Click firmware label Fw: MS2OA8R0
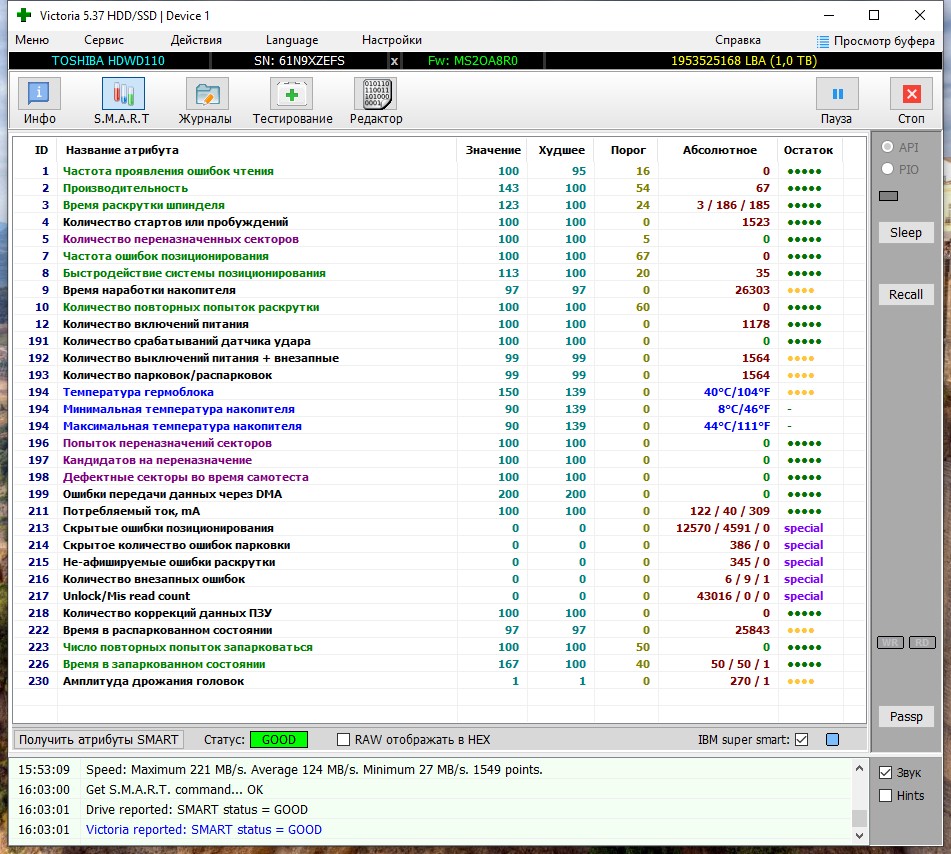 [x=472, y=61]
